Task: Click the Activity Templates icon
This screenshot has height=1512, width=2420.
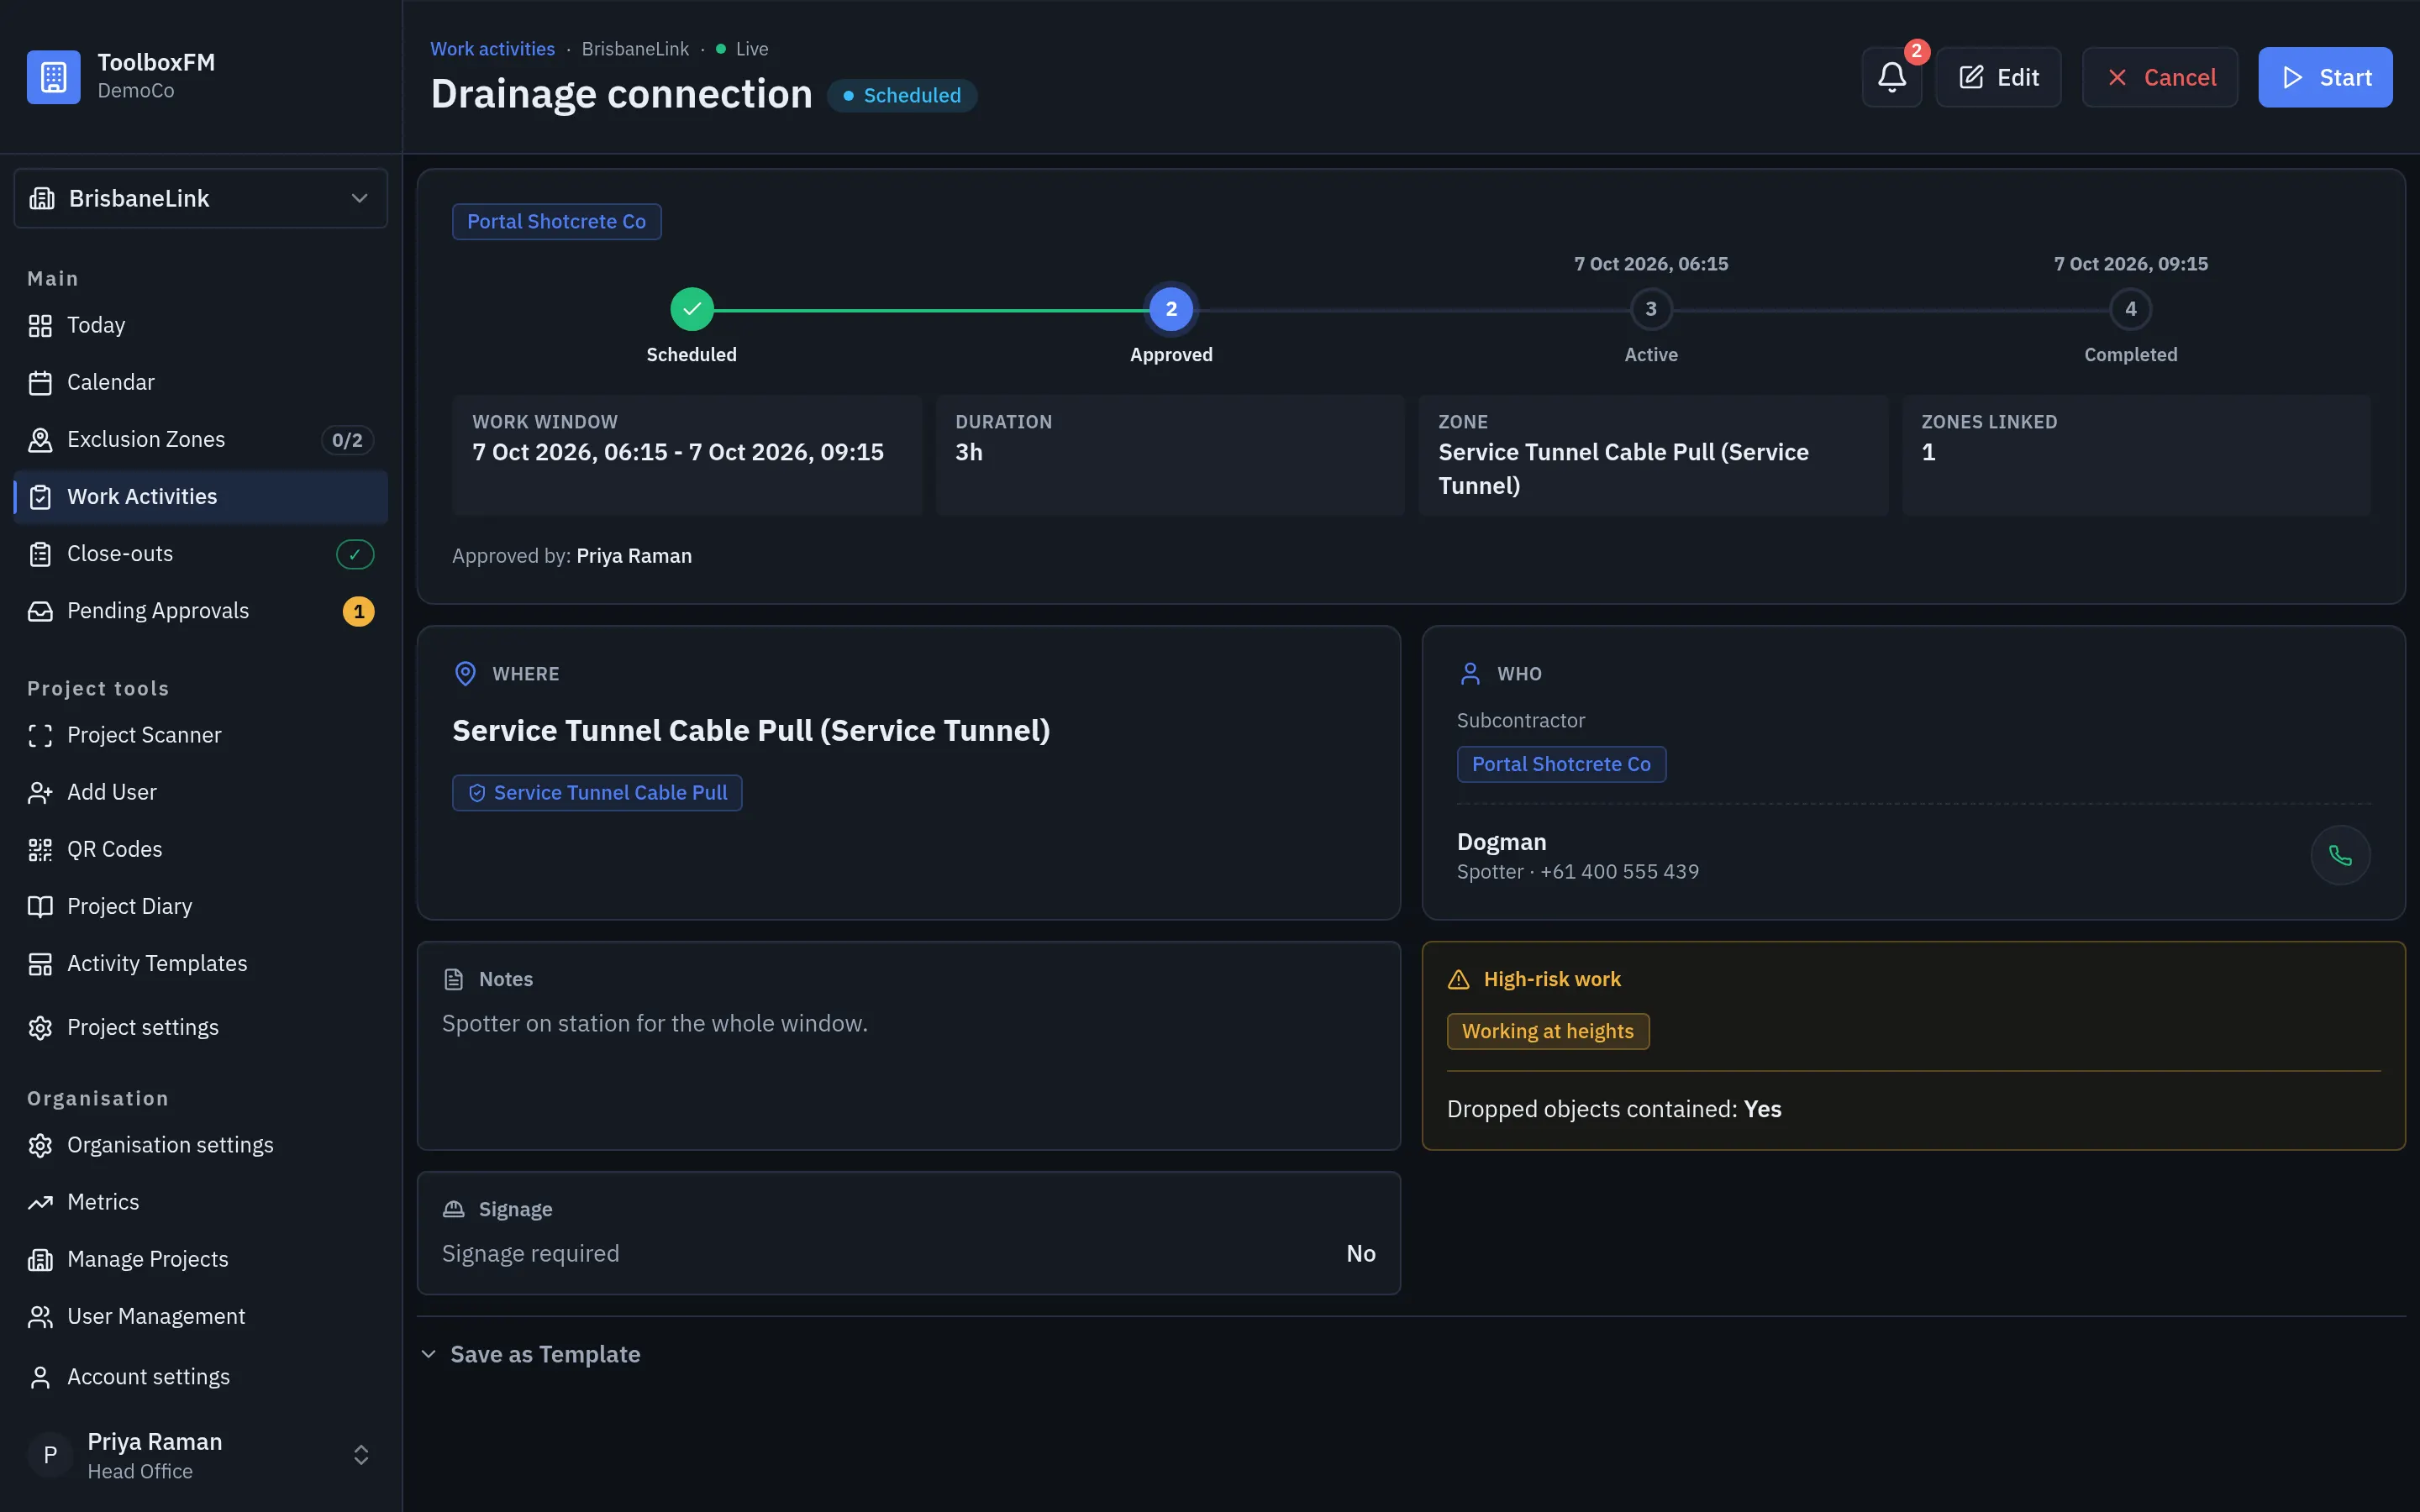Action: (40, 964)
